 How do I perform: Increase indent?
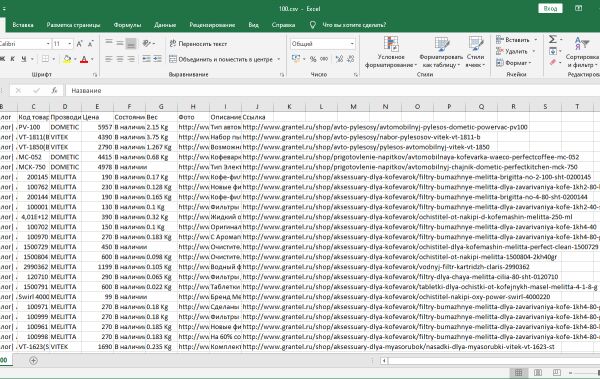[x=157, y=59]
